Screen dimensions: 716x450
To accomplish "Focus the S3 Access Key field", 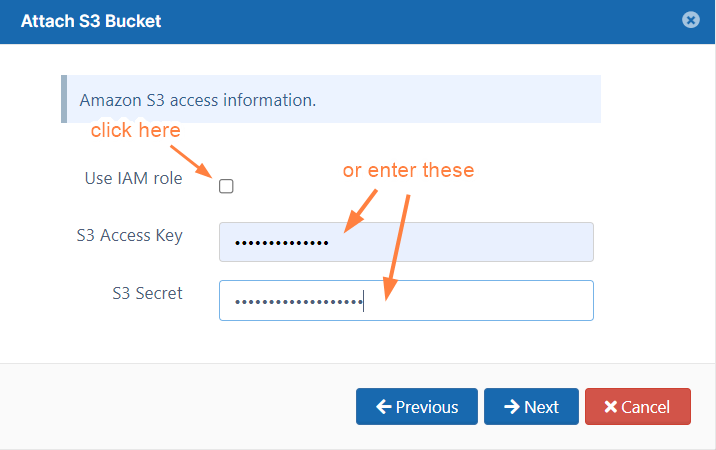I will pos(406,242).
